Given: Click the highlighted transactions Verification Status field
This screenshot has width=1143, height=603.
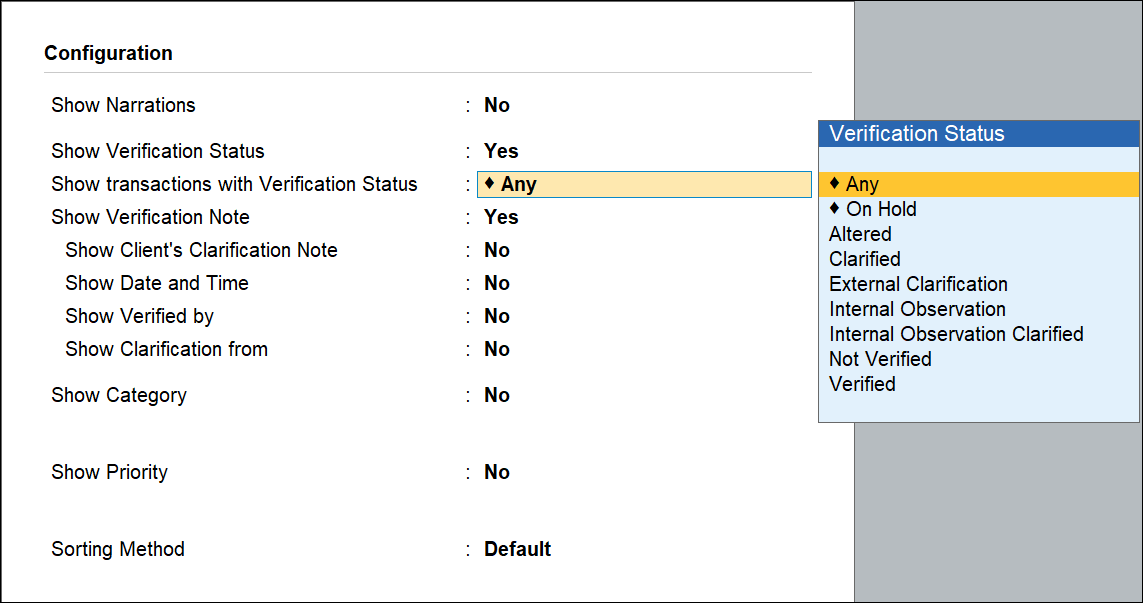Looking at the screenshot, I should point(644,184).
